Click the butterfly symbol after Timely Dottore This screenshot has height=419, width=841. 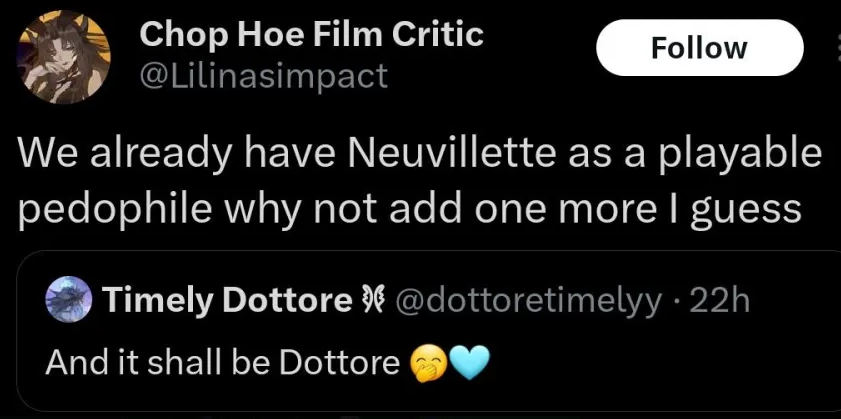click(372, 301)
